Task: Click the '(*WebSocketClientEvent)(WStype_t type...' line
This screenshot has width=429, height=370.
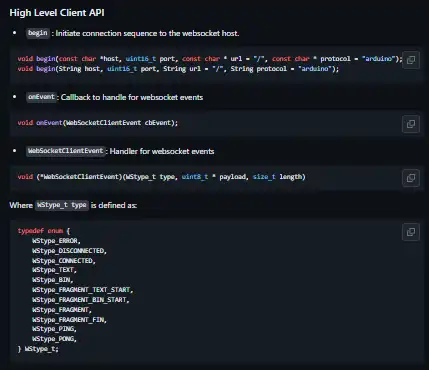Action: click(x=162, y=177)
